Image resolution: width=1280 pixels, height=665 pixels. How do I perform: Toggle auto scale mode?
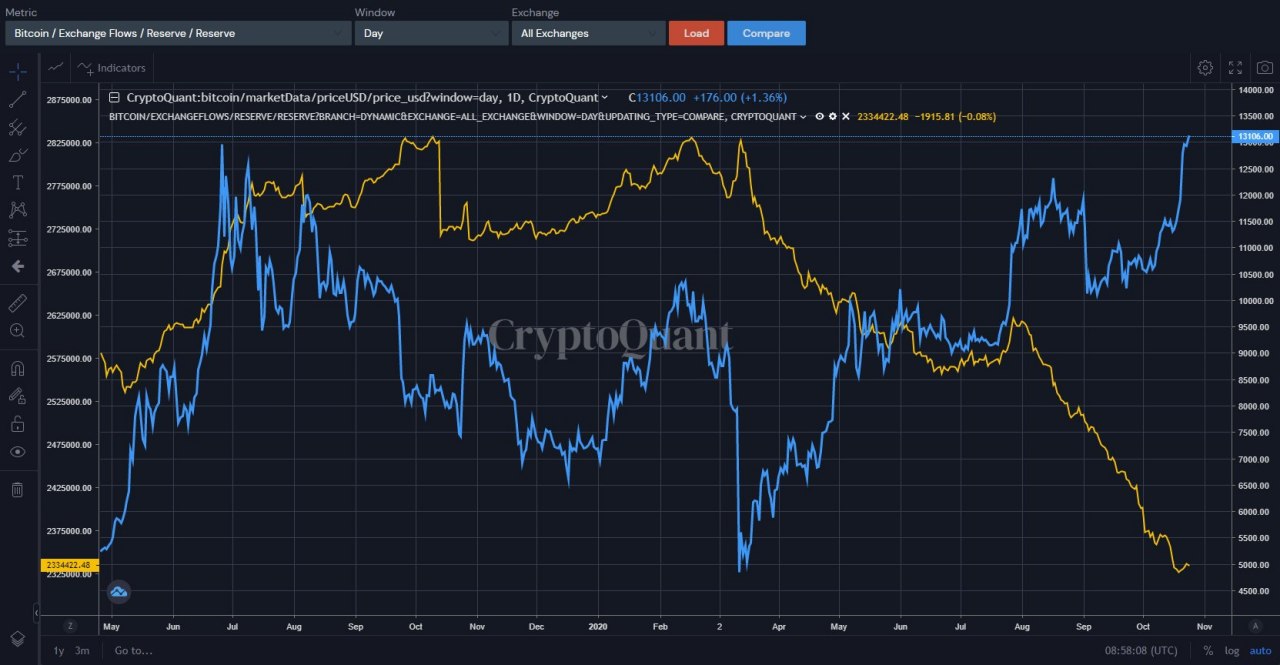click(x=1260, y=650)
